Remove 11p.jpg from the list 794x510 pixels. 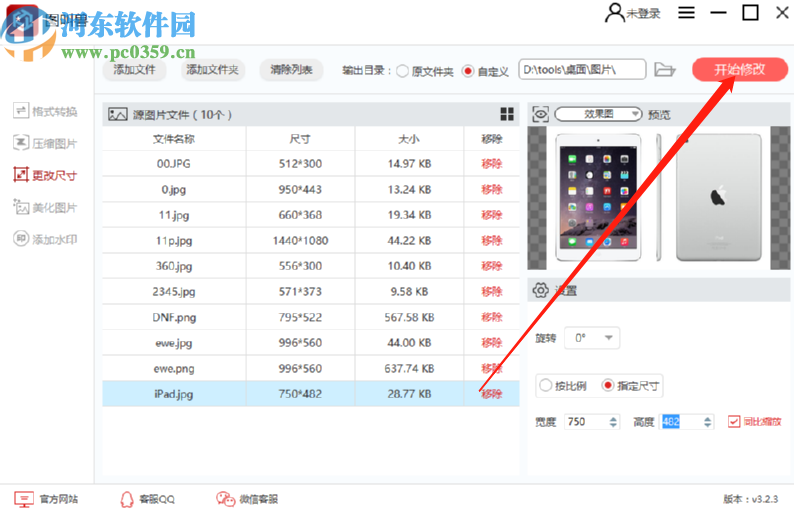coord(492,241)
